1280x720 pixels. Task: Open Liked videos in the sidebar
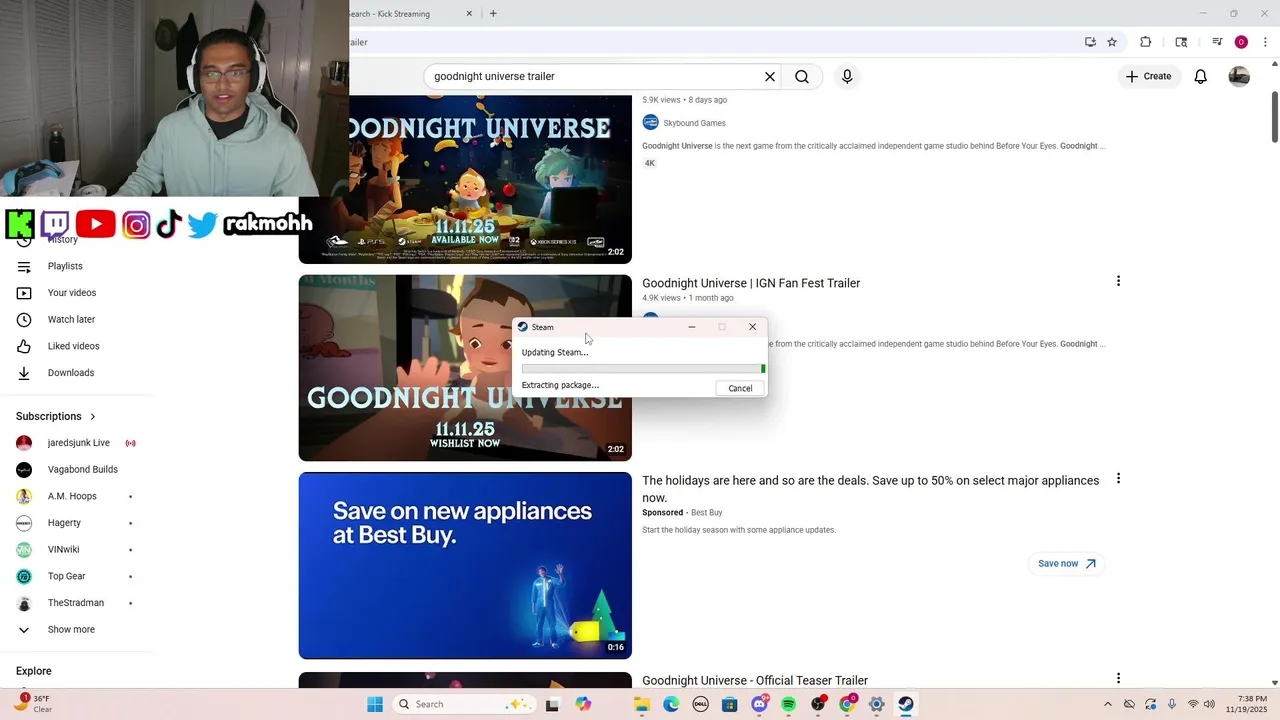pos(73,346)
